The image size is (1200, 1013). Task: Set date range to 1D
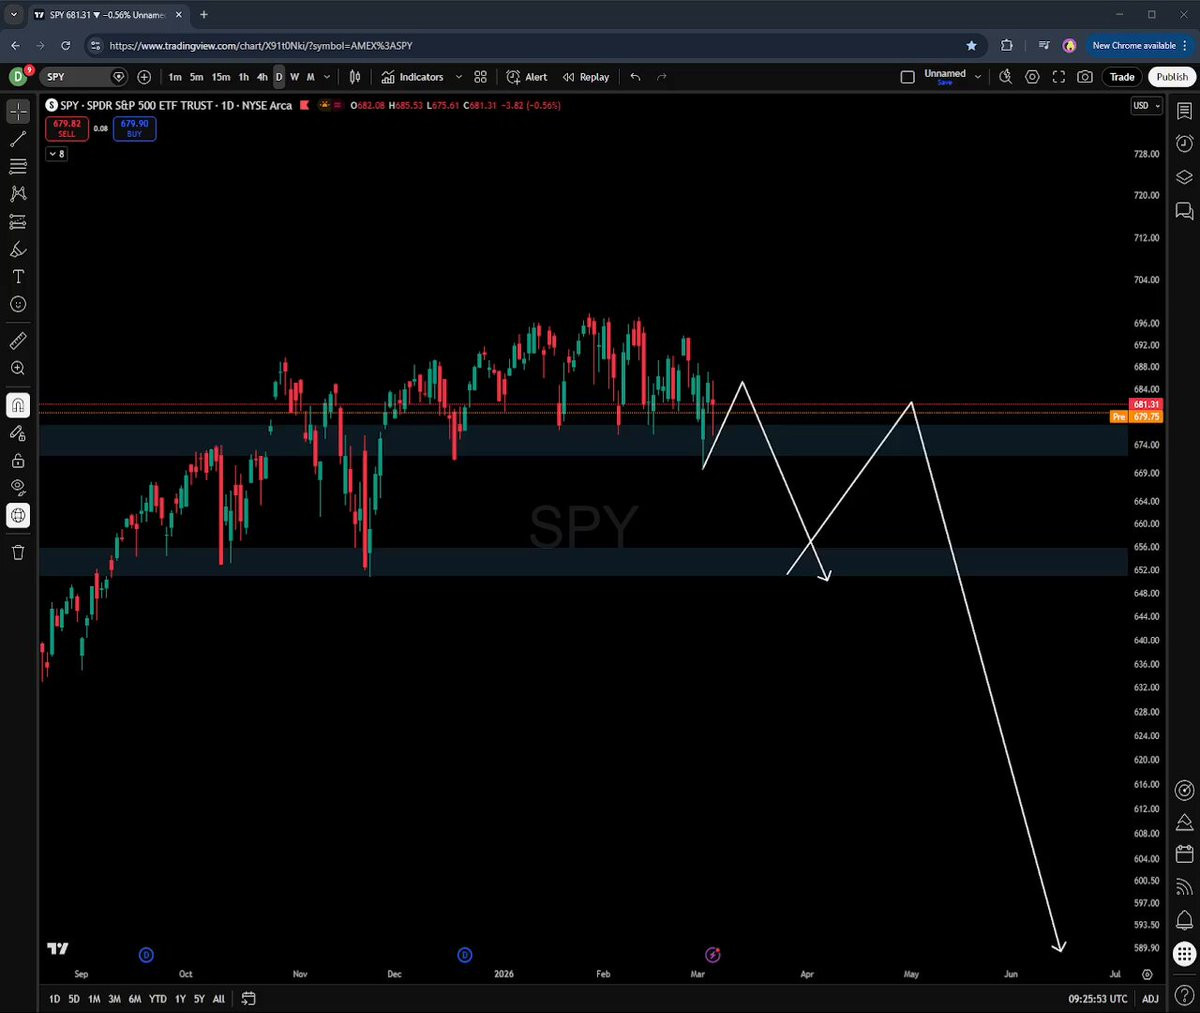tap(54, 999)
